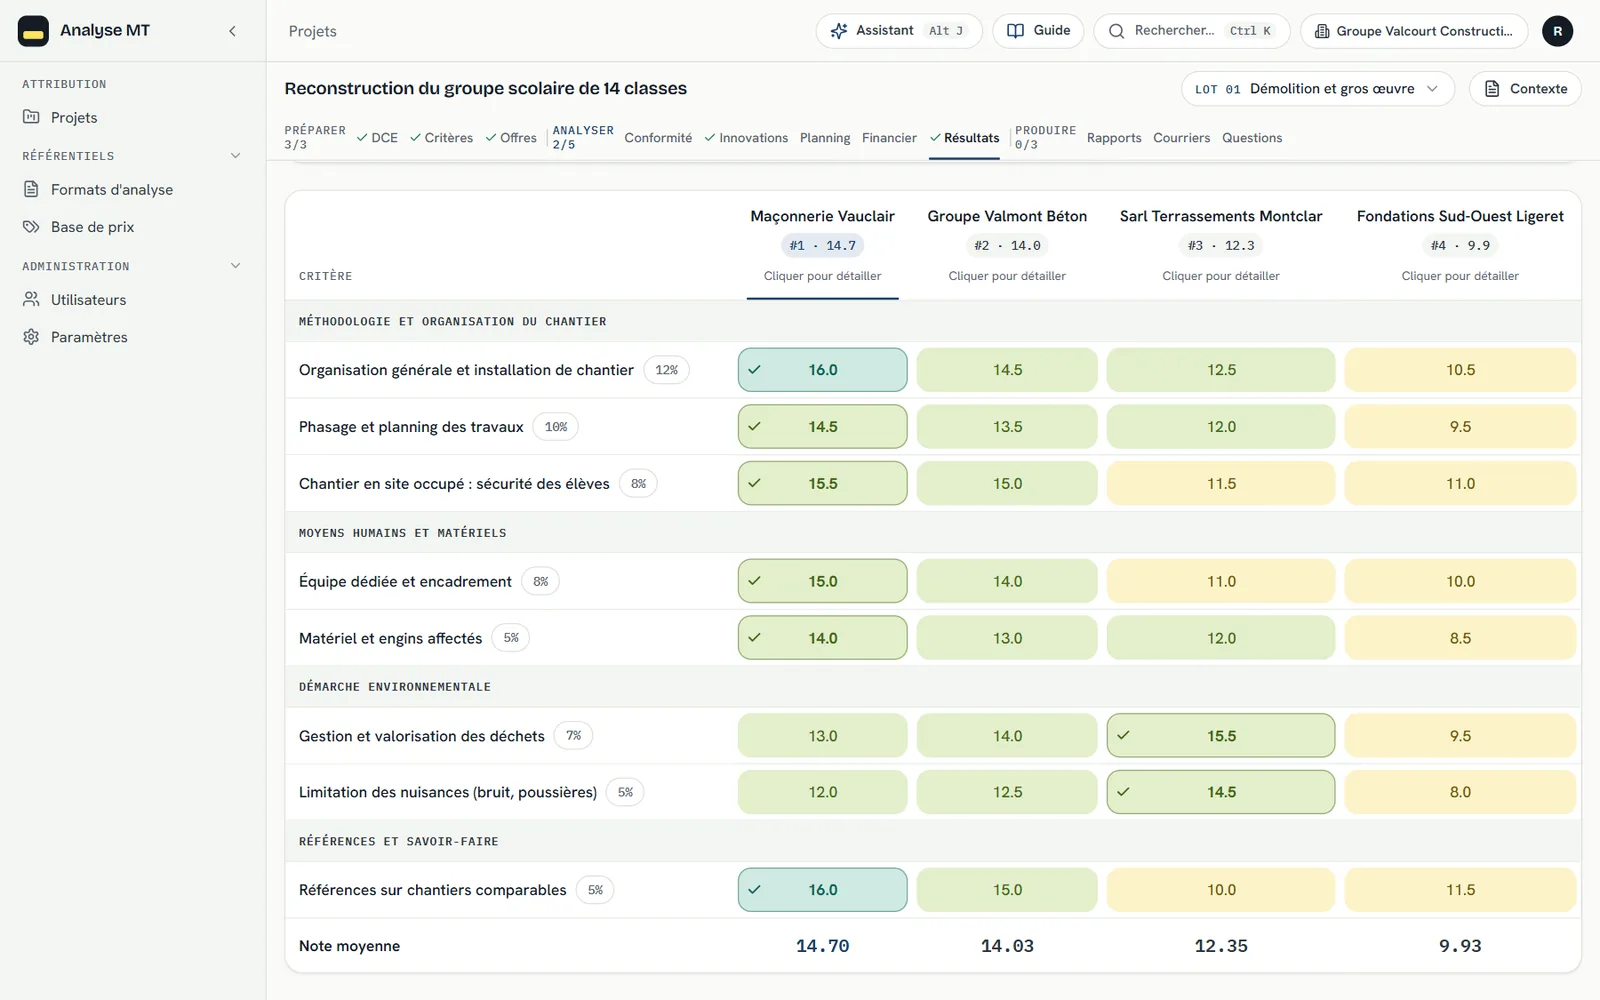The width and height of the screenshot is (1600, 1000).
Task: Click the Rechercher search field
Action: tap(1192, 31)
